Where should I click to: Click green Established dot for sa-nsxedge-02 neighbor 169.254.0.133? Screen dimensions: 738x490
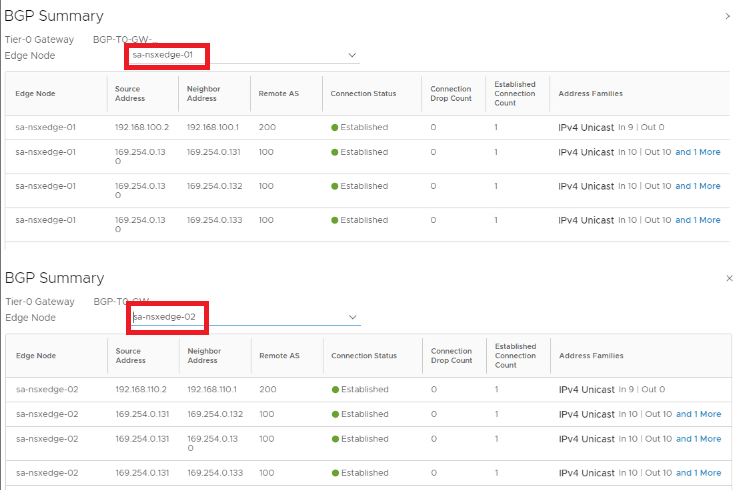[335, 473]
